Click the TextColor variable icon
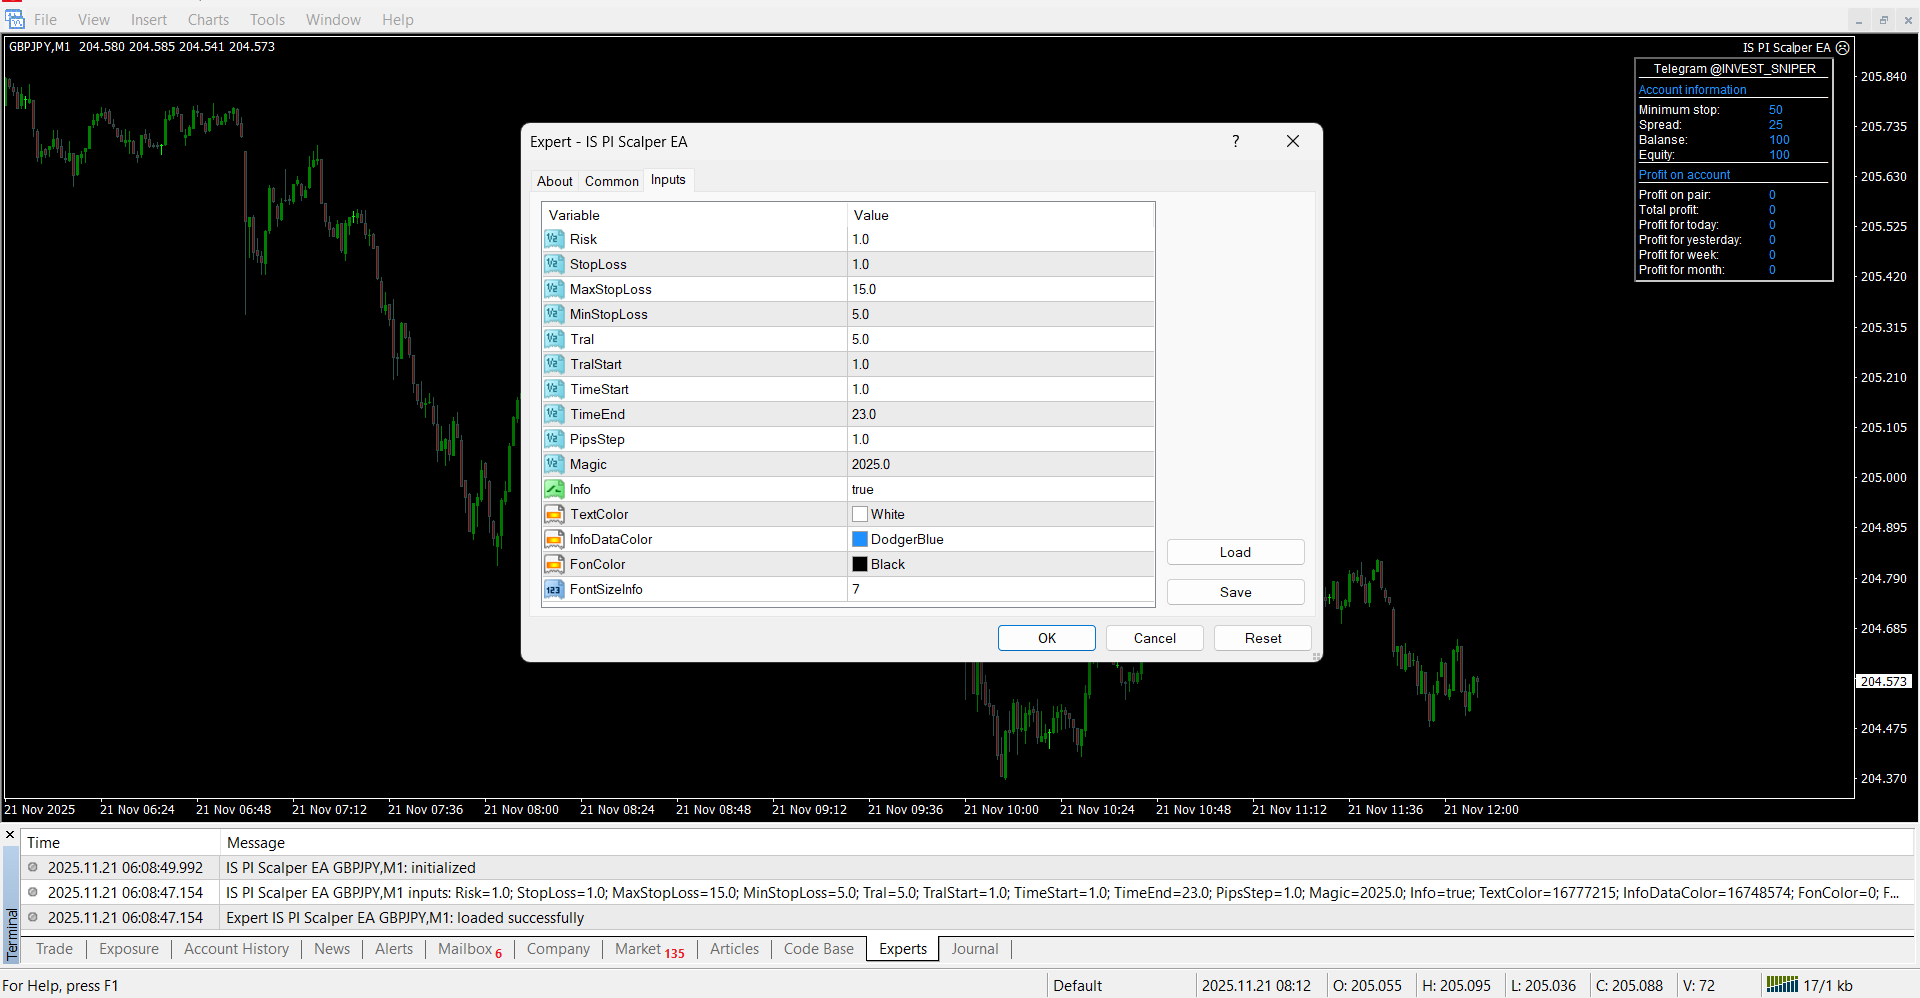Image resolution: width=1920 pixels, height=998 pixels. click(554, 514)
